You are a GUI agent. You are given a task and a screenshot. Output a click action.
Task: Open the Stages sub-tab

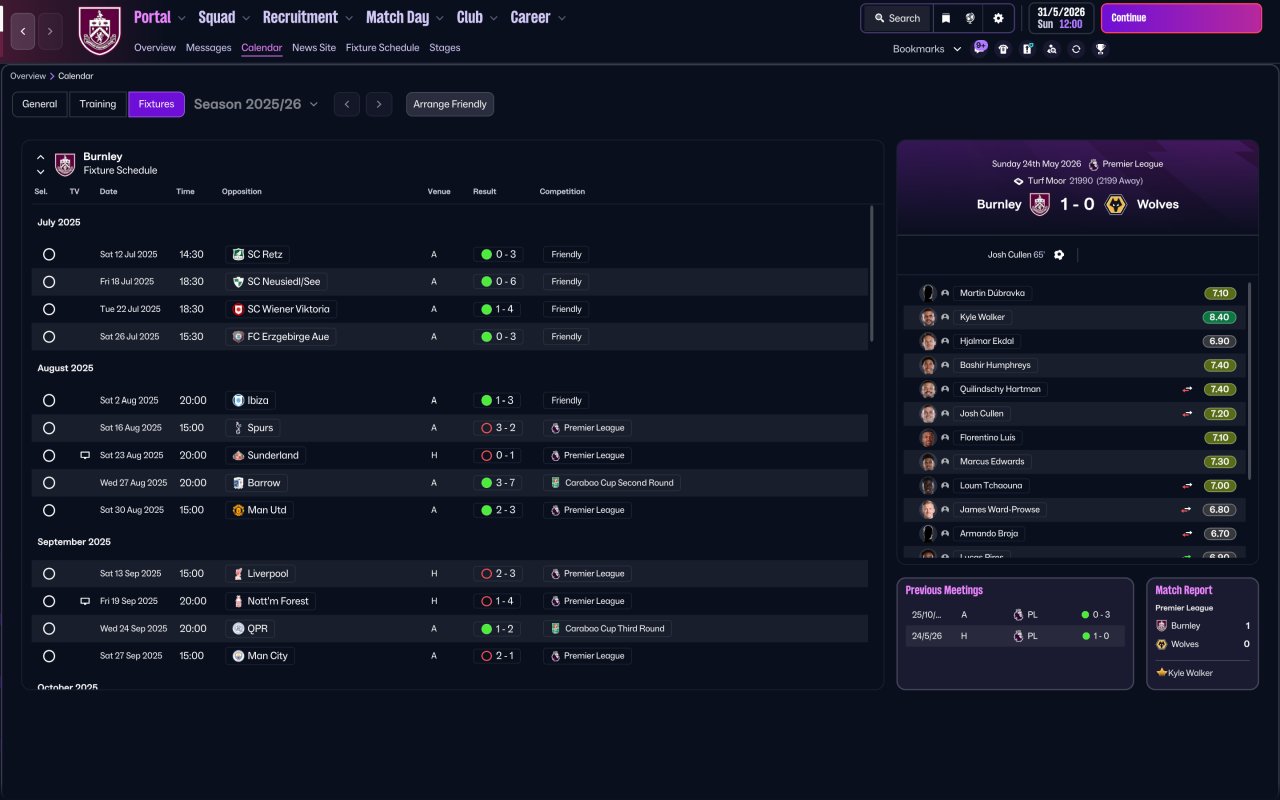(445, 48)
